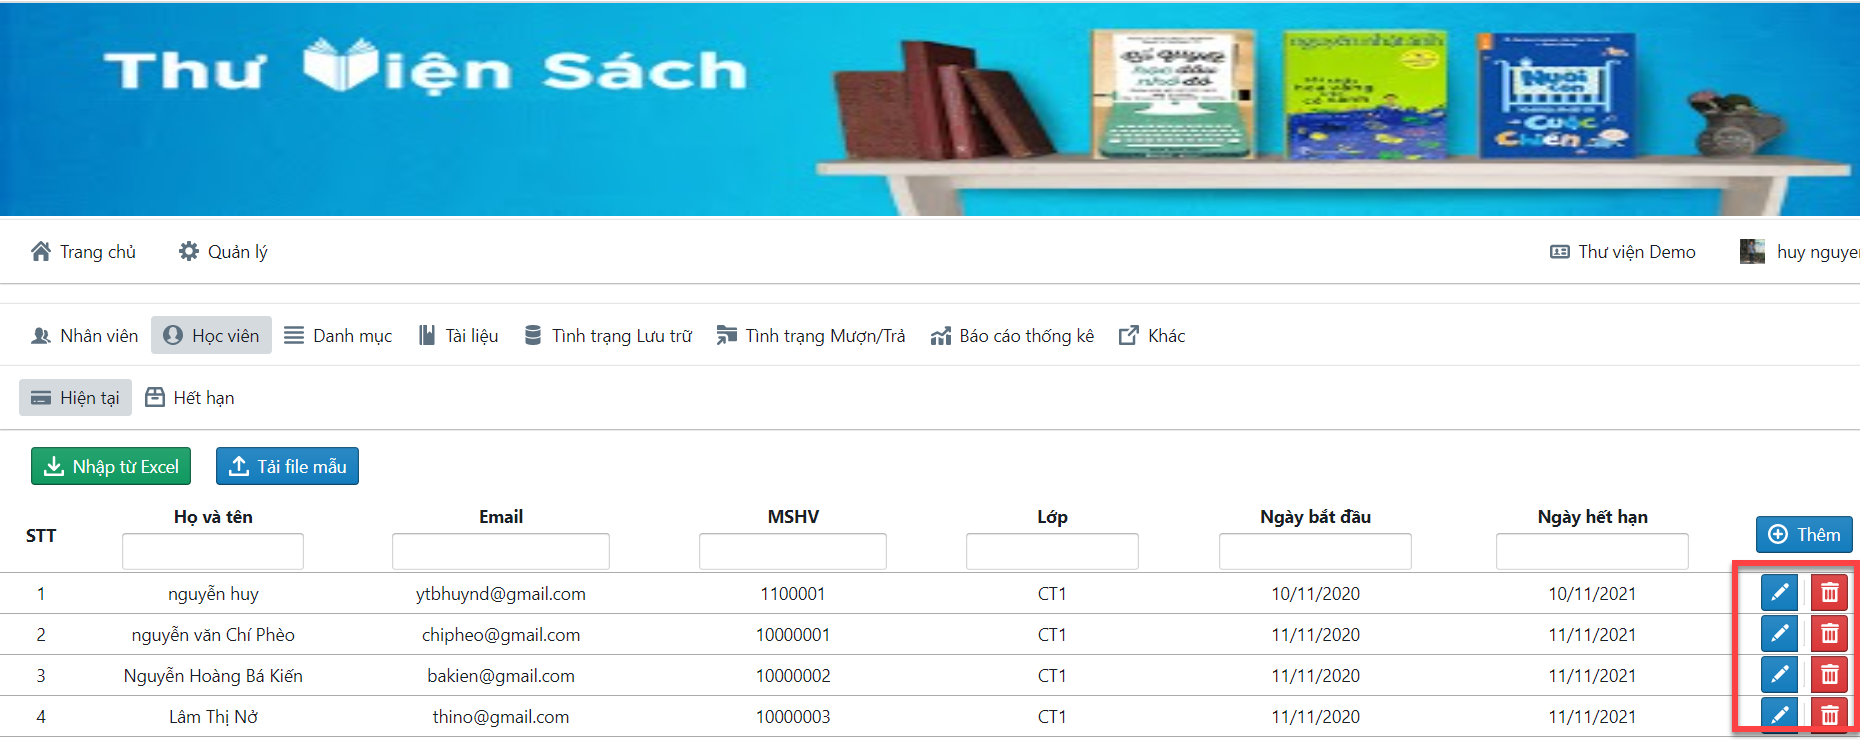Click the Họ và tên filter box
This screenshot has height=740, width=1860.
point(213,552)
